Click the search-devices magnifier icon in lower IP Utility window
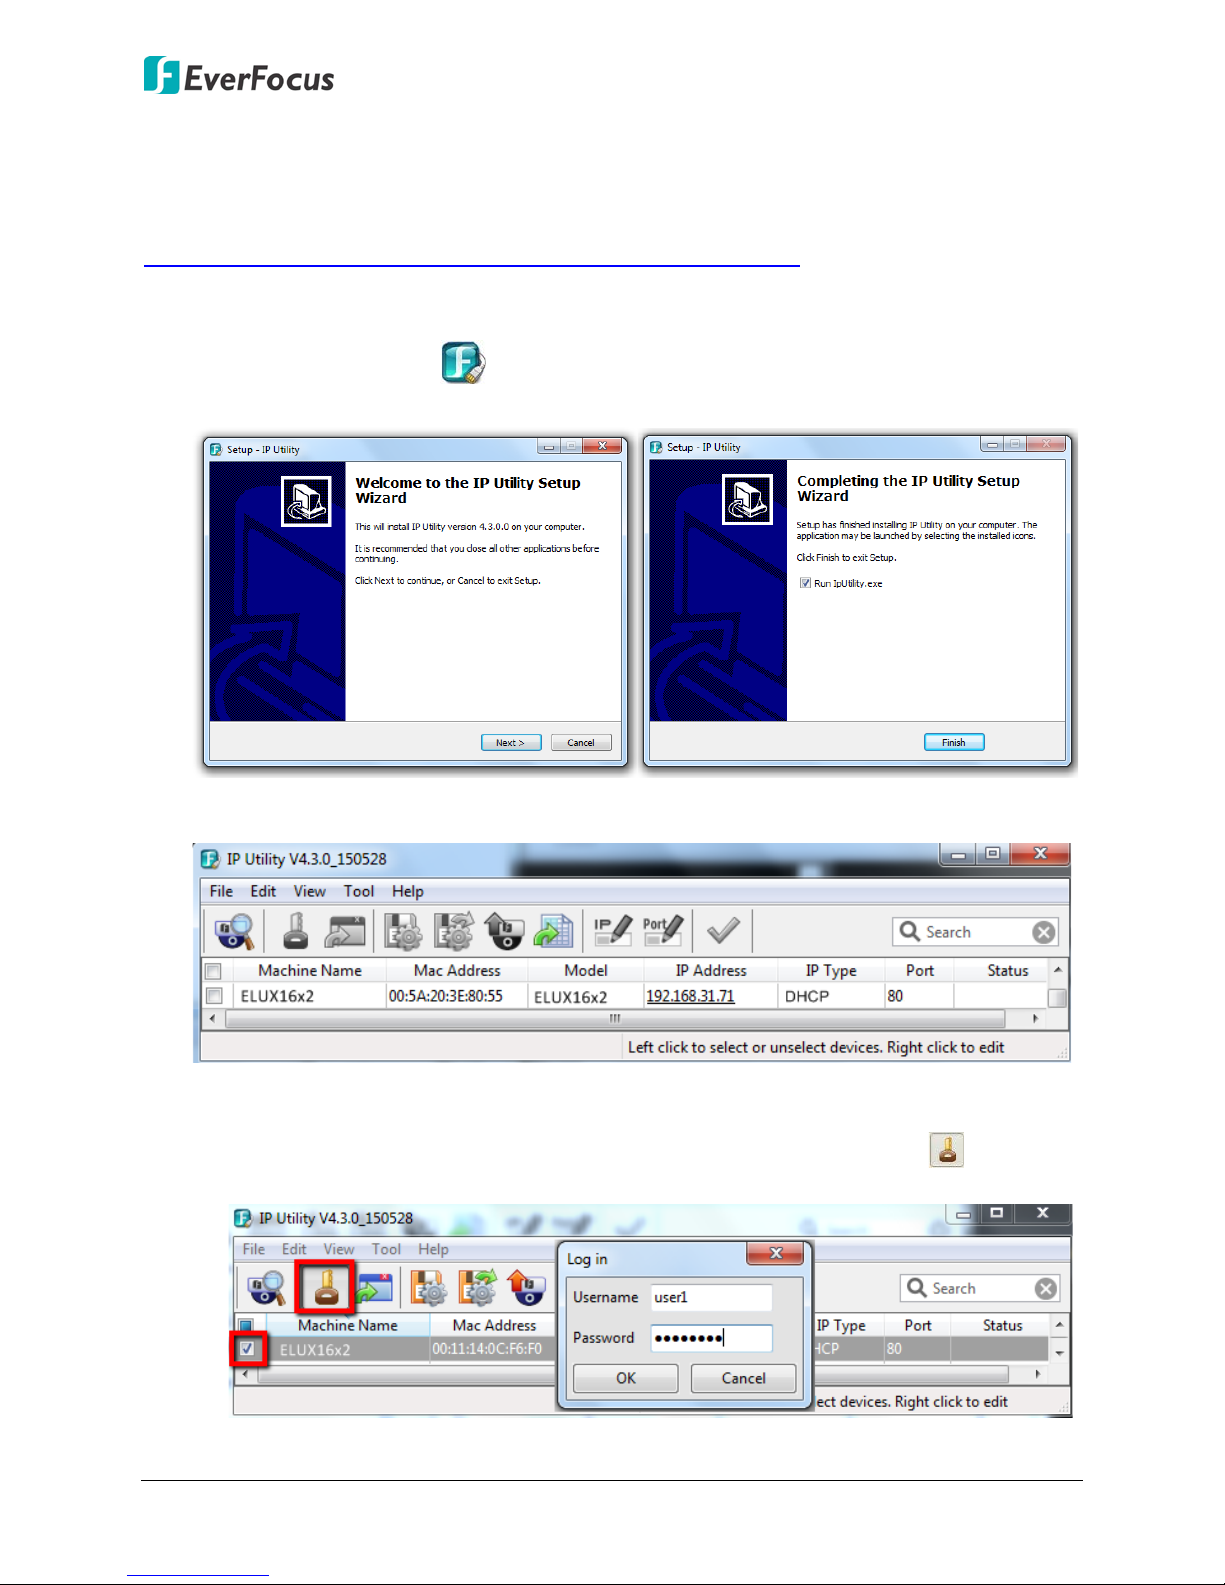 pyautogui.click(x=267, y=1288)
